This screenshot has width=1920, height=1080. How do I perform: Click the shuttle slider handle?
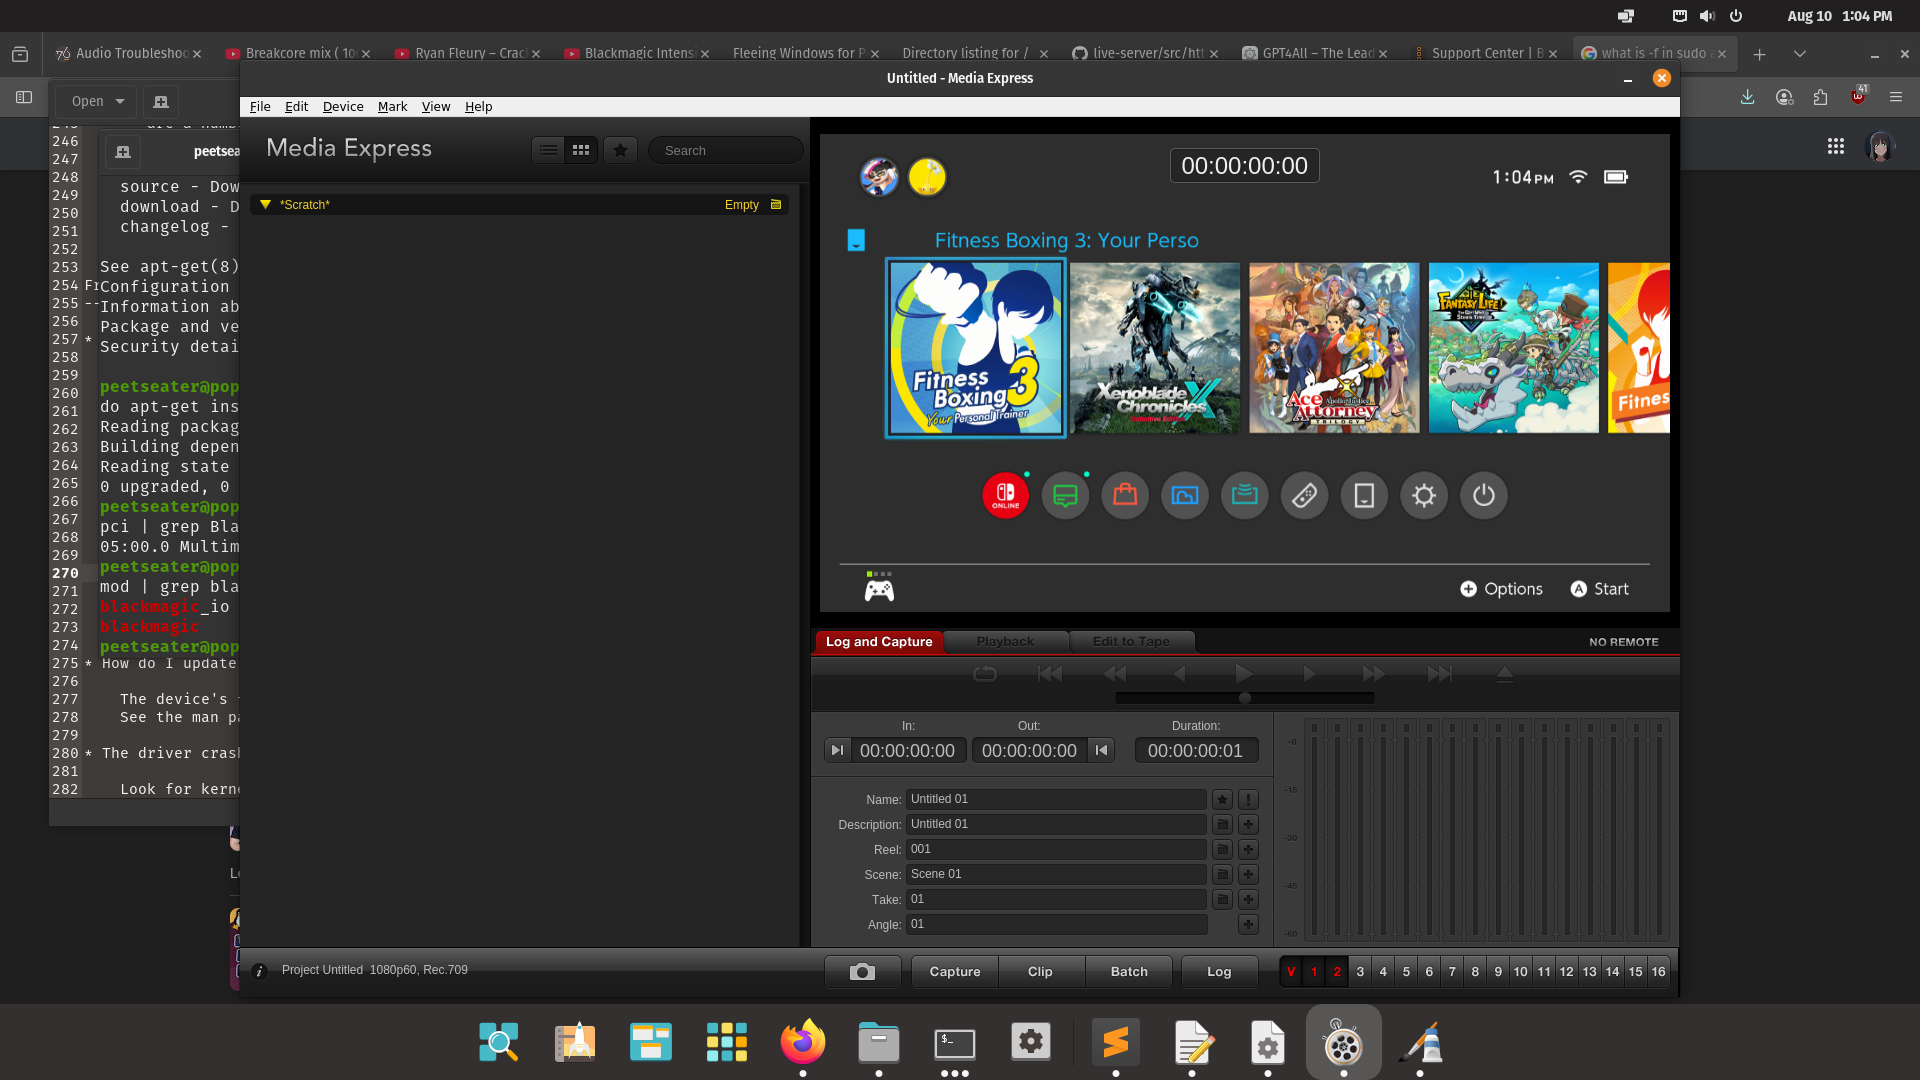coord(1245,698)
